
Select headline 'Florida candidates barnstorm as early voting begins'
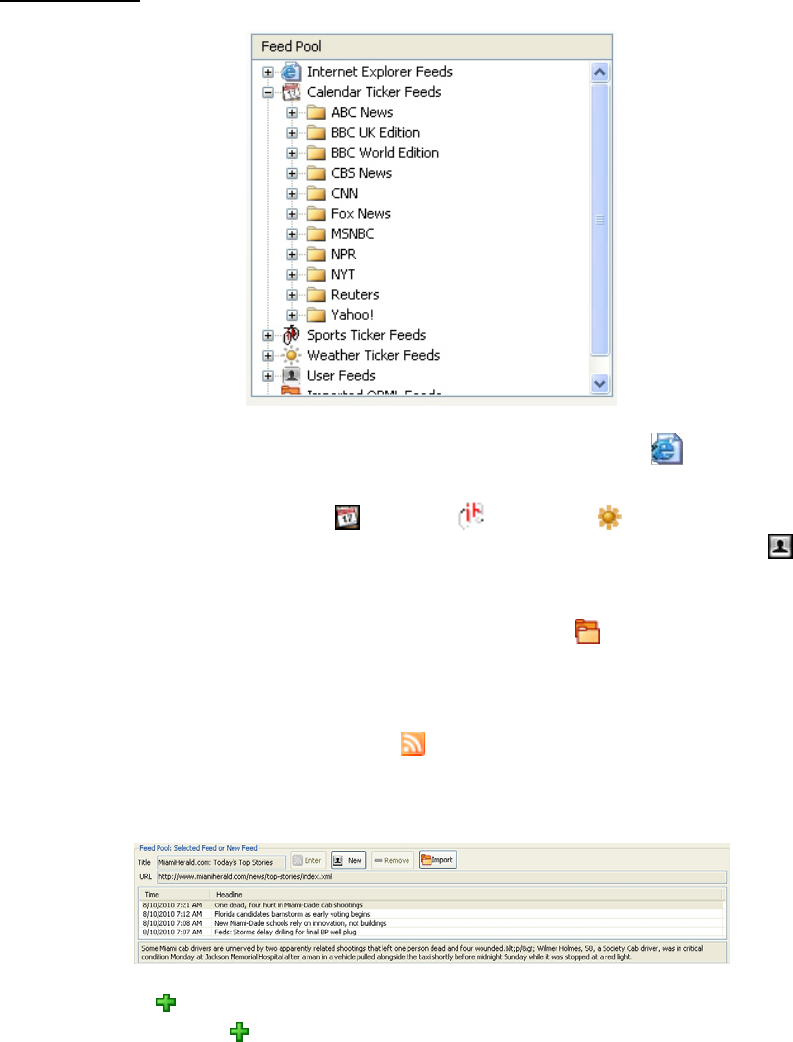(x=292, y=914)
